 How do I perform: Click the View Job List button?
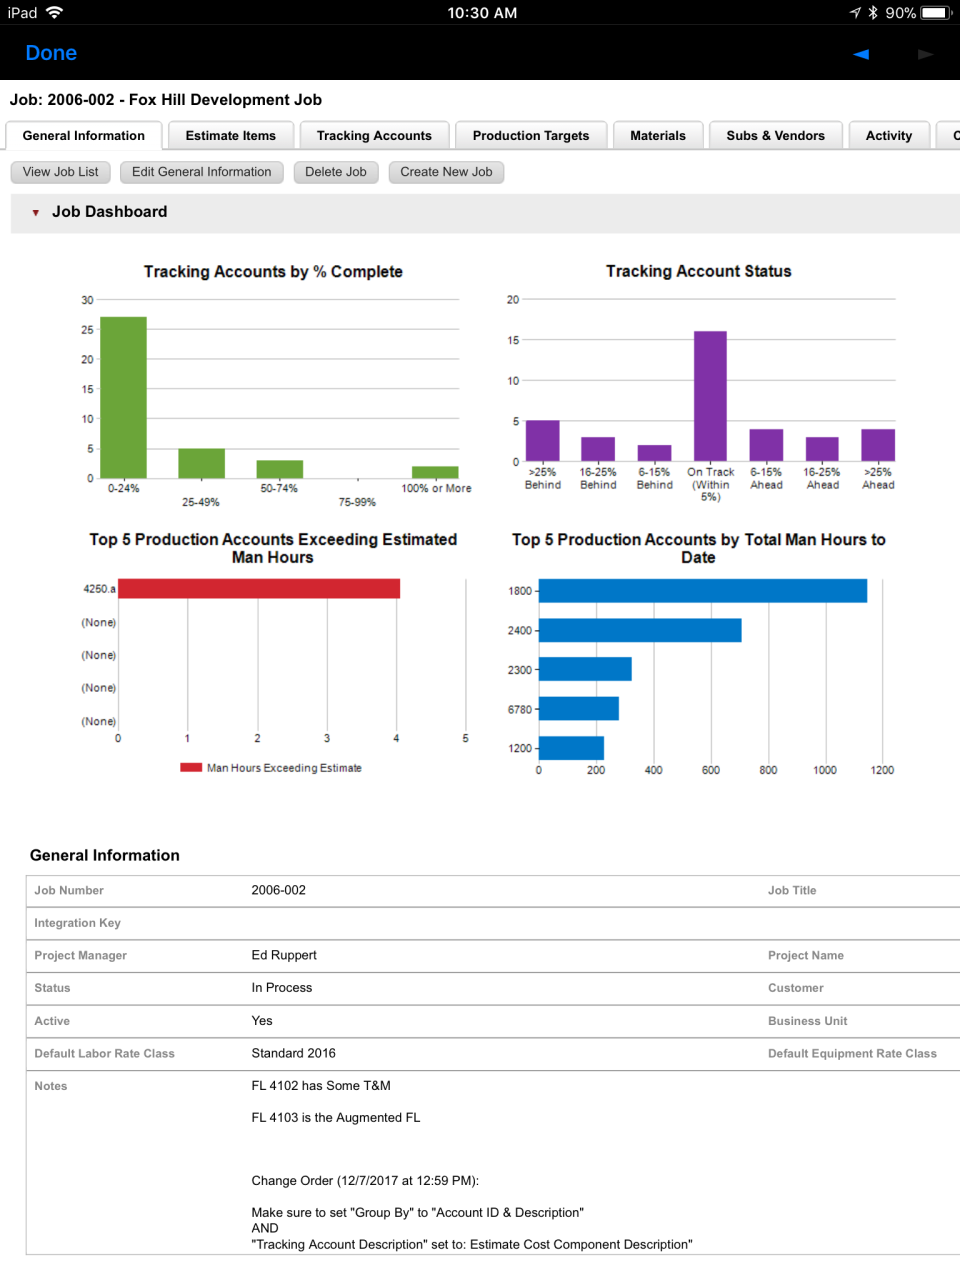(60, 172)
